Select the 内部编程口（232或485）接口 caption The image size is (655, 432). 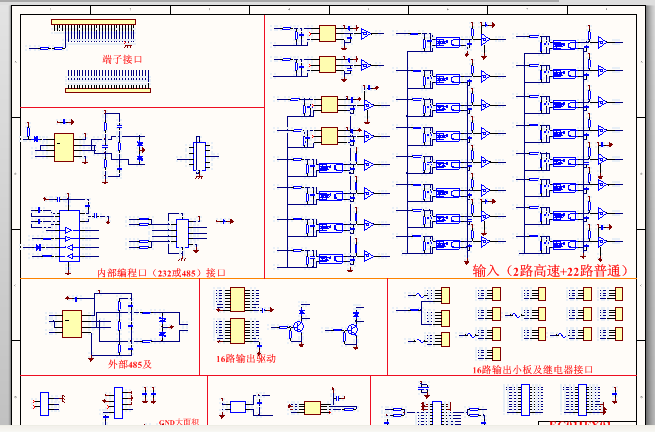tap(161, 273)
